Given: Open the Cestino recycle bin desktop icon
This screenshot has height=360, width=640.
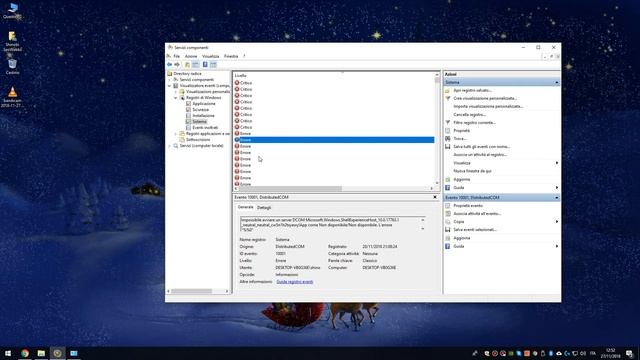Looking at the screenshot, I should [x=12, y=67].
